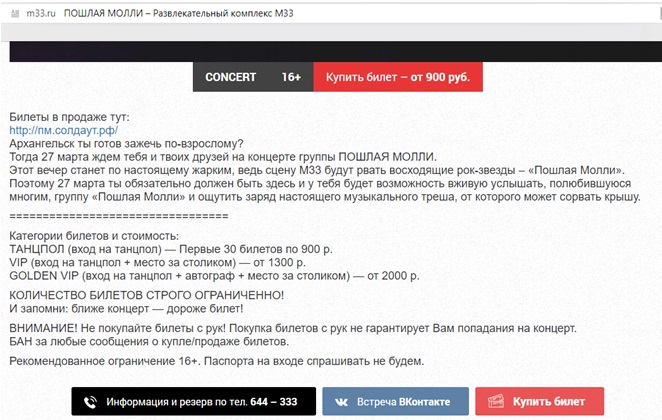Screen dimensions: 662x420
Task: Open the http://пм.солдаут.рф/ ticket link
Action: pos(63,130)
